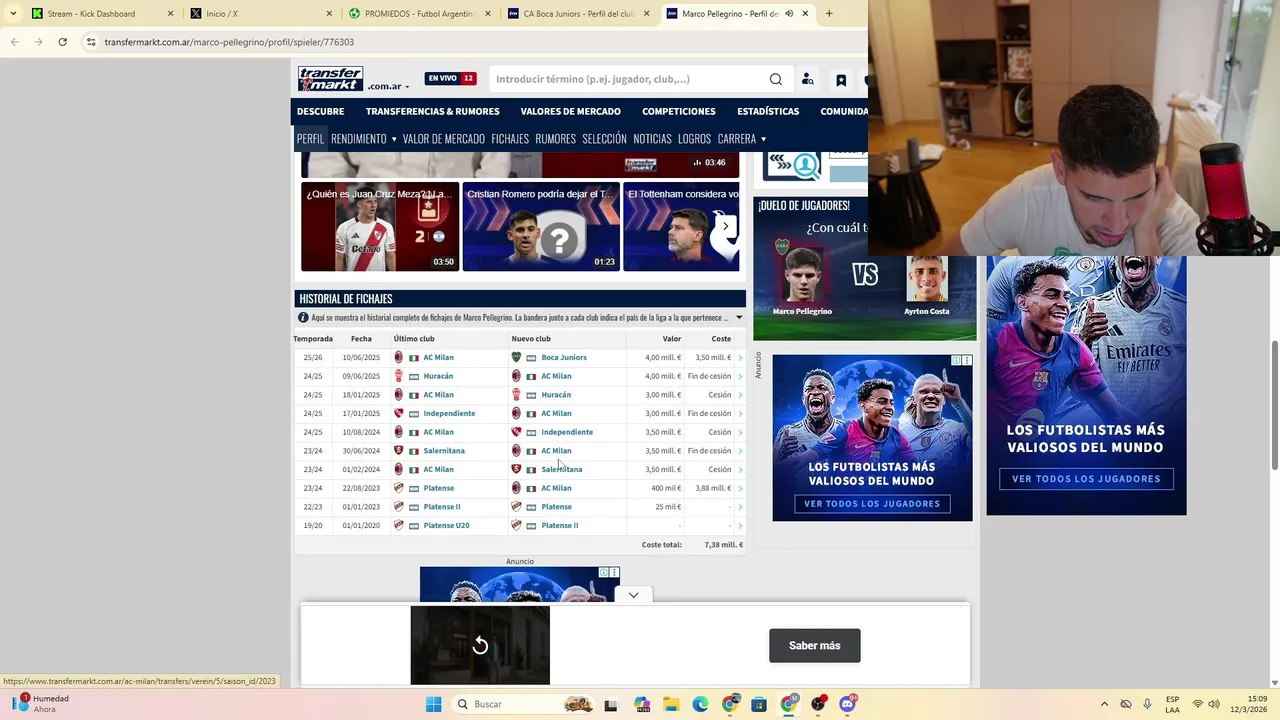The image size is (1280, 720).
Task: Select the Valor de Mercado sub-tab
Action: coord(443,139)
